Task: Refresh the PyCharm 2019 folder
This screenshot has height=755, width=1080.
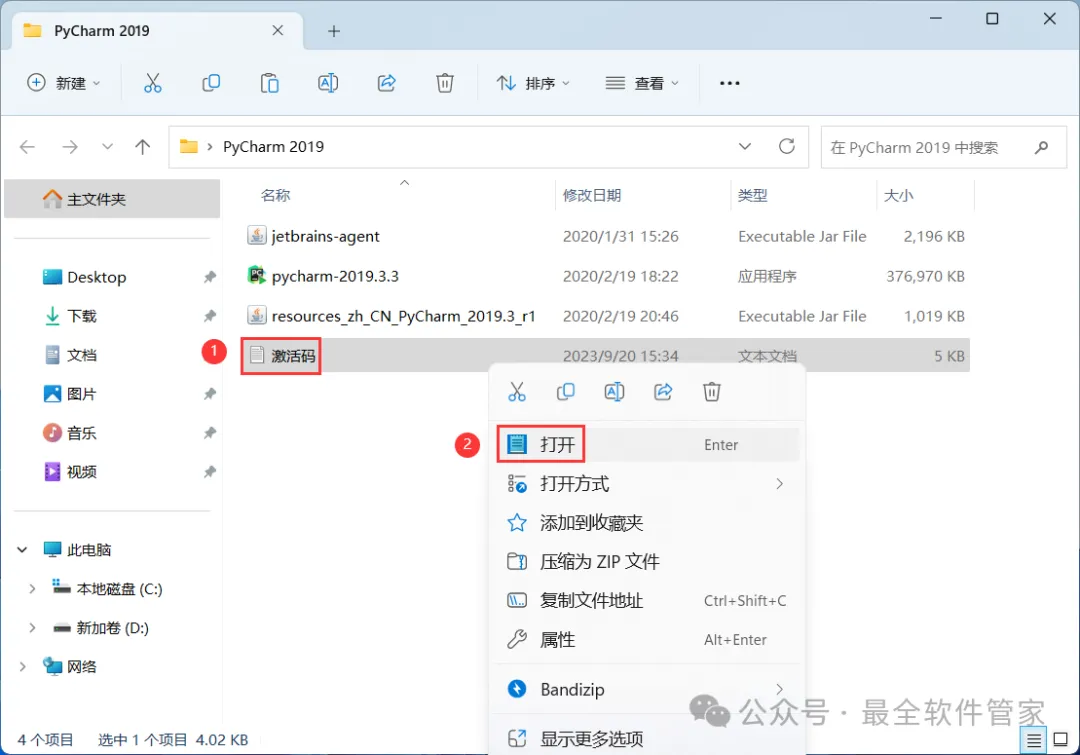Action: tap(787, 146)
